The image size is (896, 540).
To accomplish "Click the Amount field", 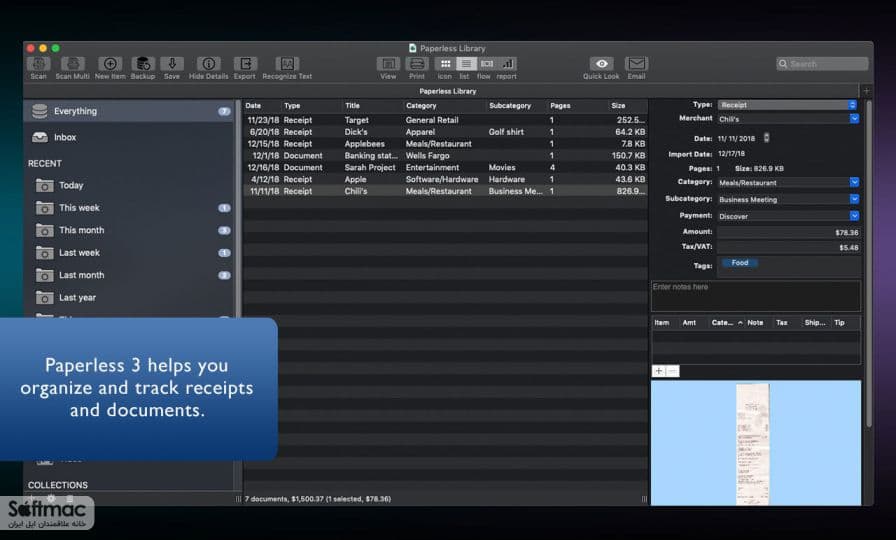I will (x=789, y=232).
